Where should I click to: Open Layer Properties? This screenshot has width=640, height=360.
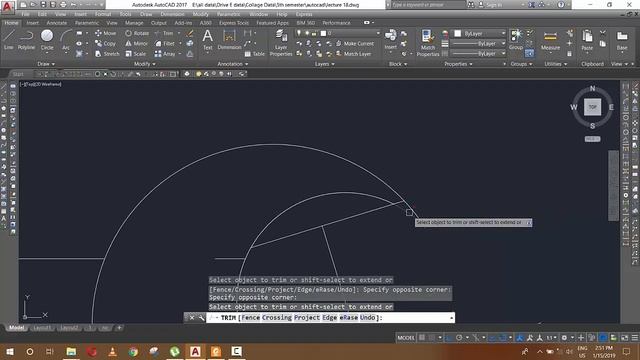281,43
